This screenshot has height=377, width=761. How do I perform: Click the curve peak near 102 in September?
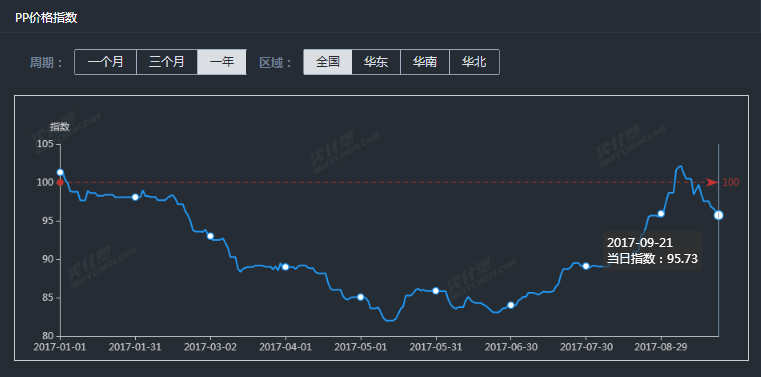coord(680,166)
